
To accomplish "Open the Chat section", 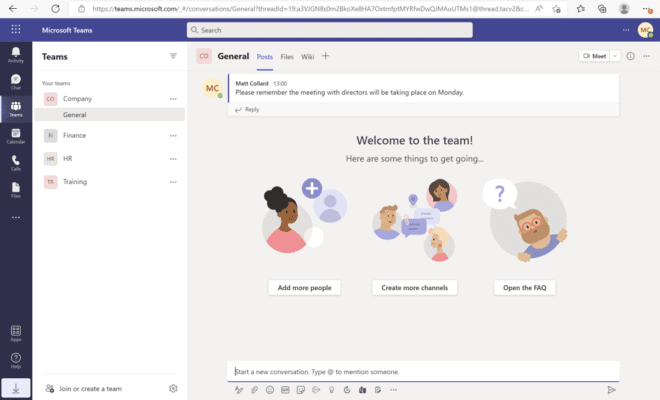I will coord(16,82).
